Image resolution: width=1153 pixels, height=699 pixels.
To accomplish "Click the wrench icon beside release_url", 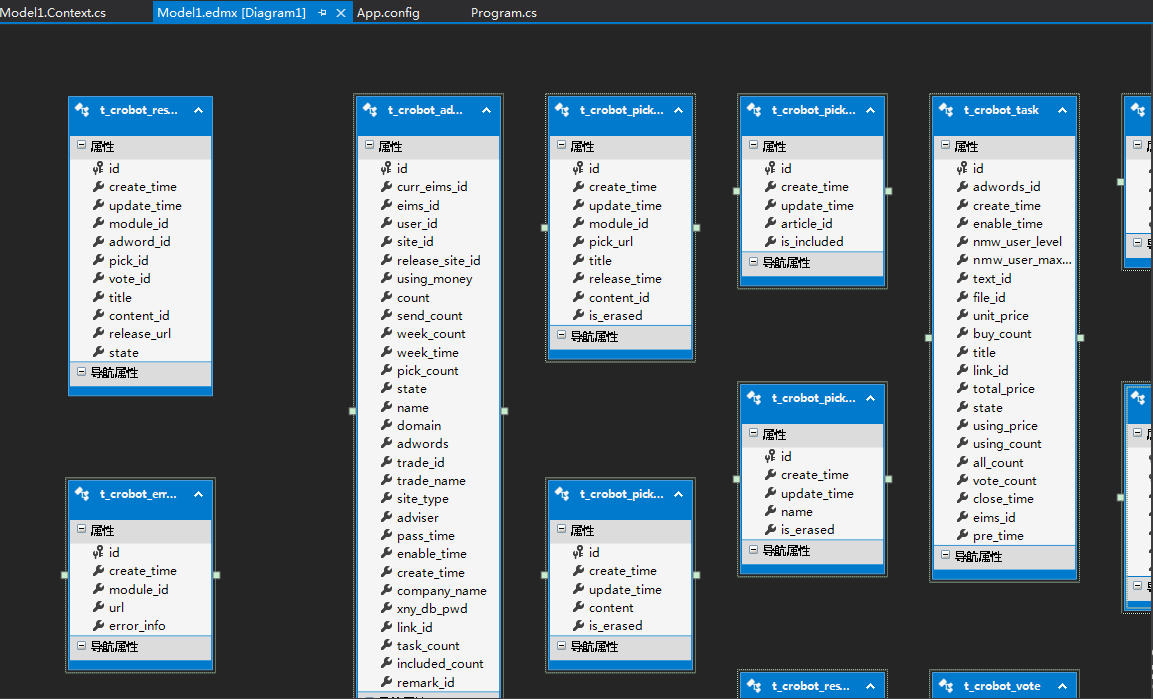I will tap(98, 334).
